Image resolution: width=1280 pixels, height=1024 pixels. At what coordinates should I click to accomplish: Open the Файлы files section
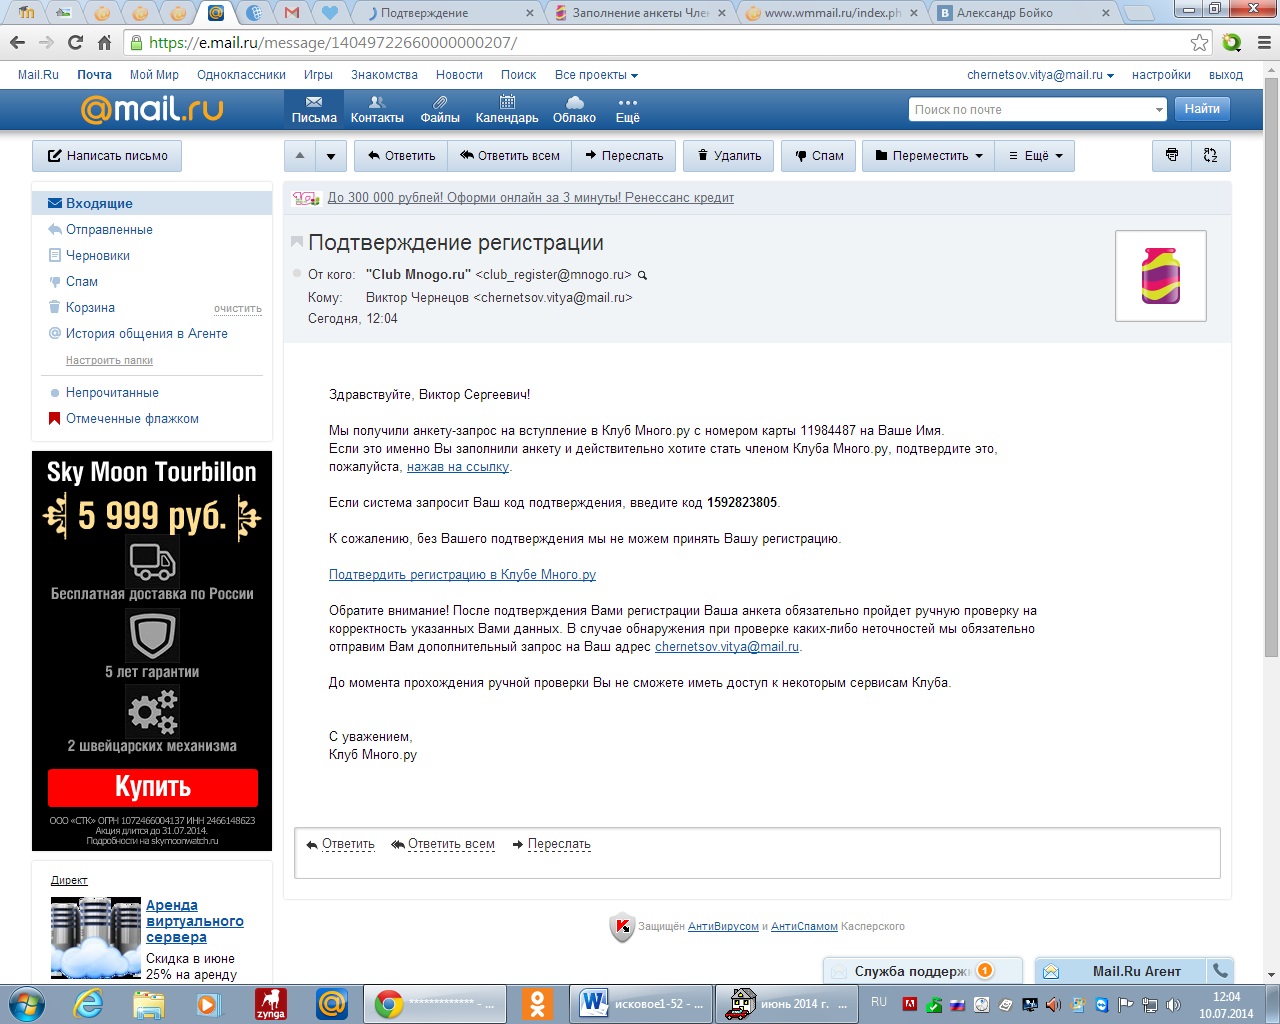[440, 110]
